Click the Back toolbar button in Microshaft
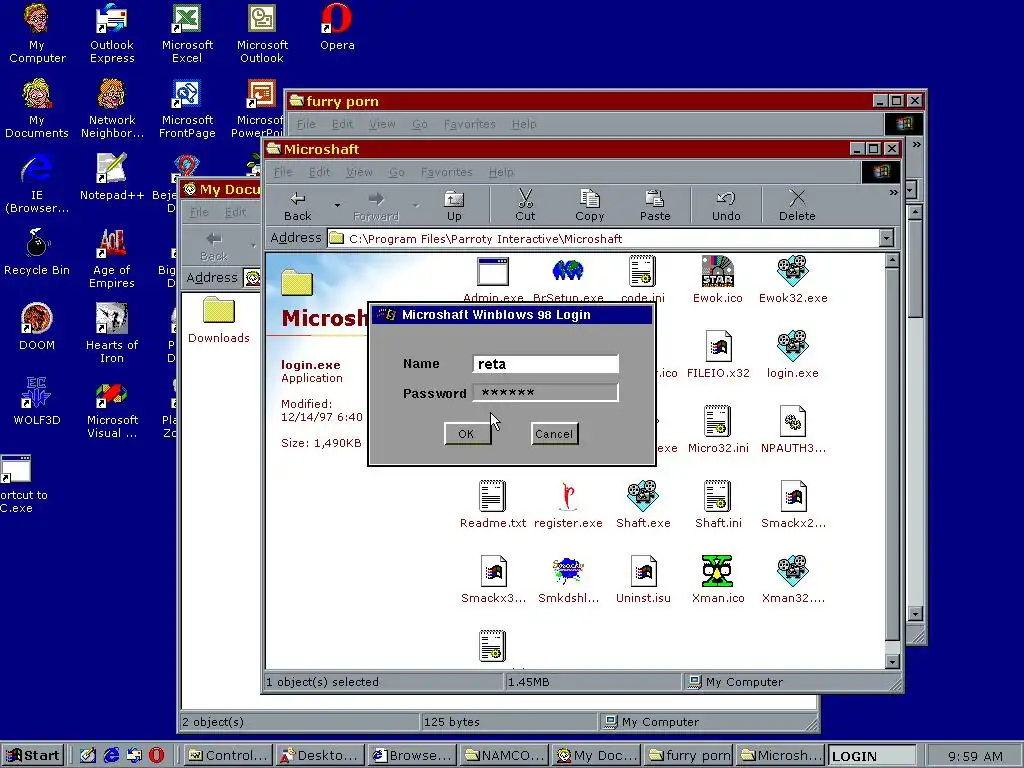 [298, 206]
